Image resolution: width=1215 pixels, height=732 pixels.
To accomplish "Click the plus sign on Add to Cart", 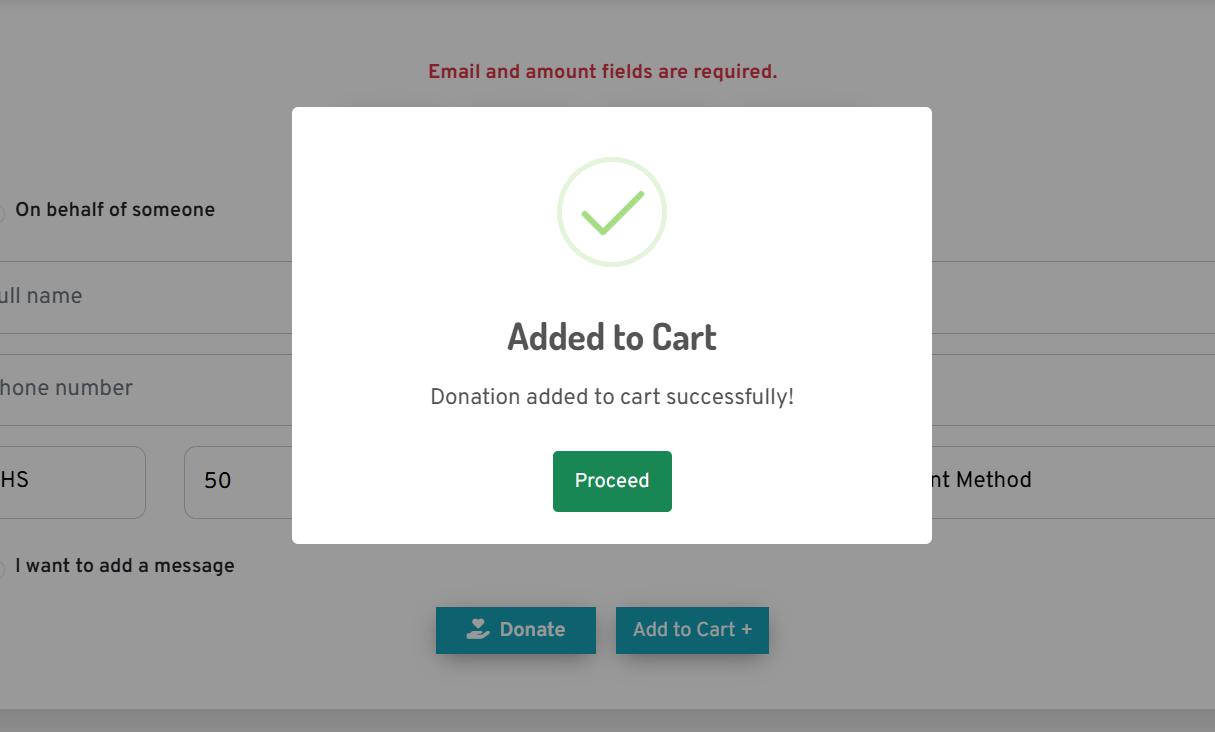I will click(x=746, y=629).
